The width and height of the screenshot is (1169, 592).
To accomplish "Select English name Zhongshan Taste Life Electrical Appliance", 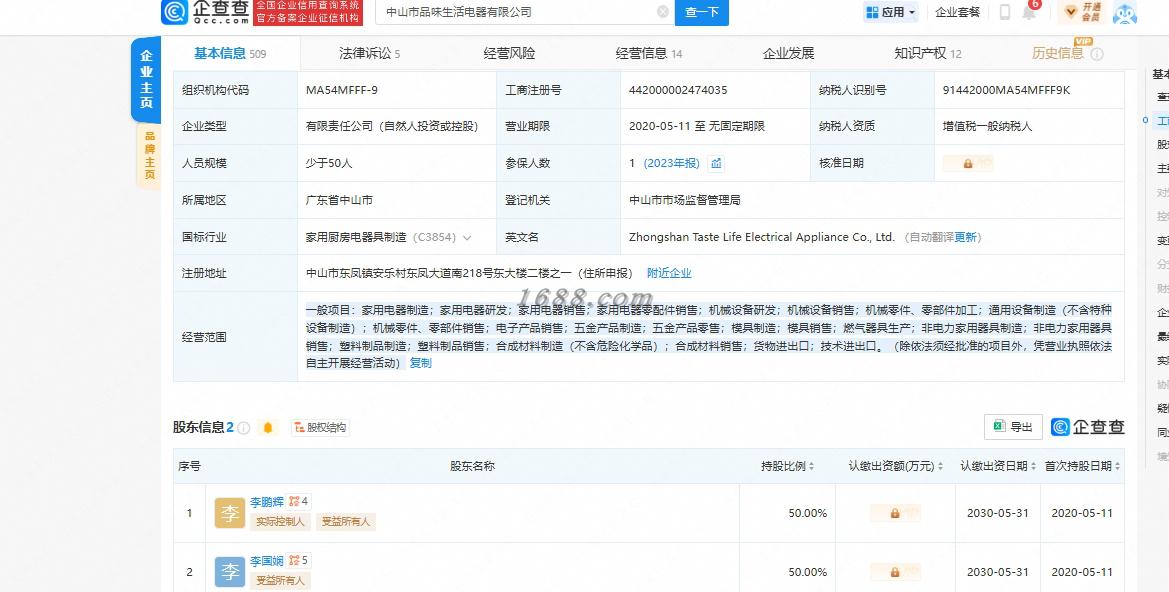I will [x=761, y=237].
